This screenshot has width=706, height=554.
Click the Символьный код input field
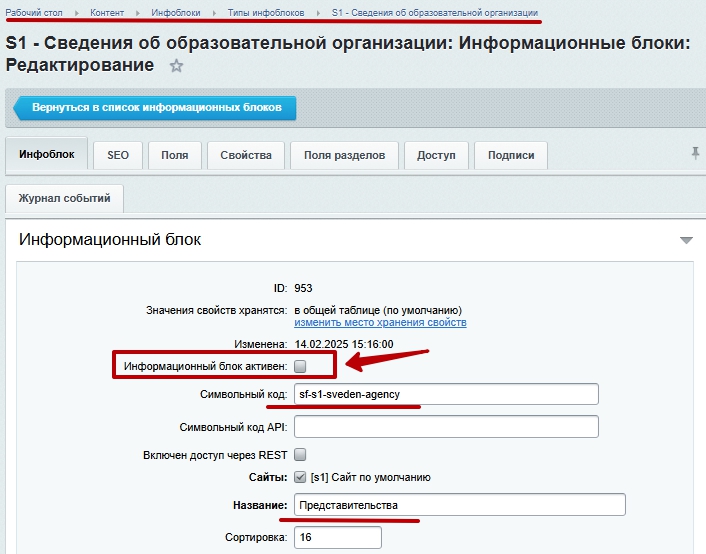pos(446,395)
